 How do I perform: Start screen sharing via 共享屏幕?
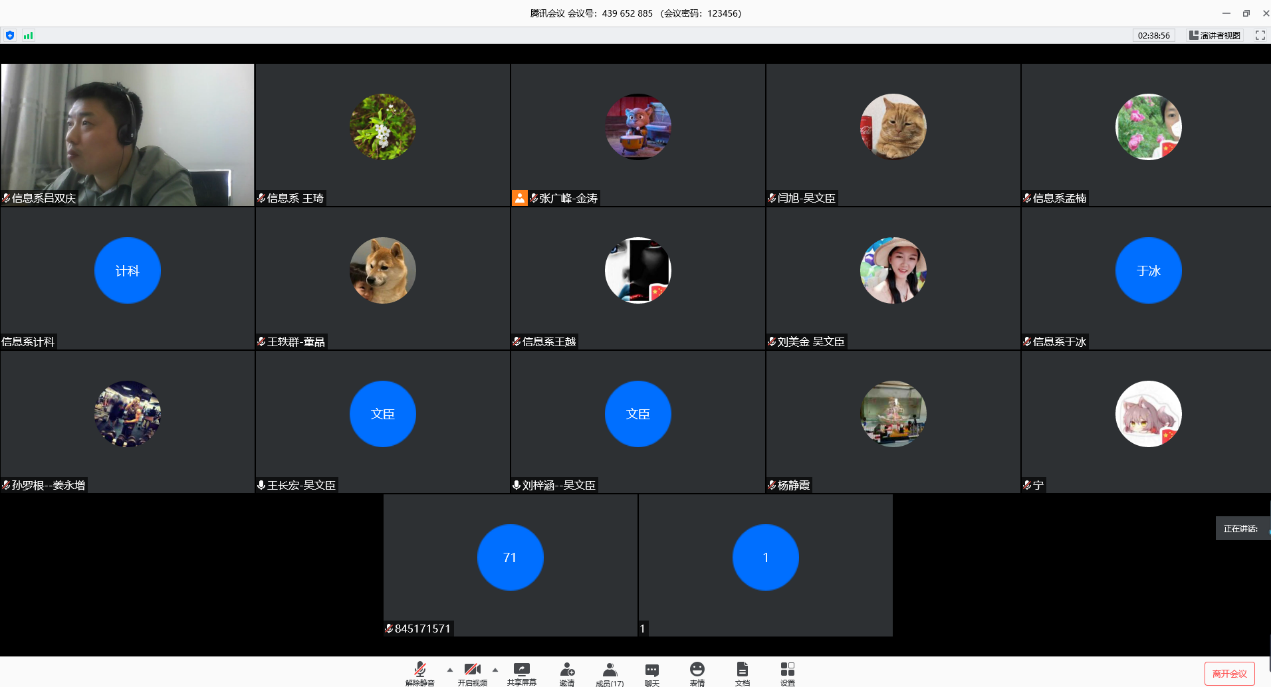(521, 672)
